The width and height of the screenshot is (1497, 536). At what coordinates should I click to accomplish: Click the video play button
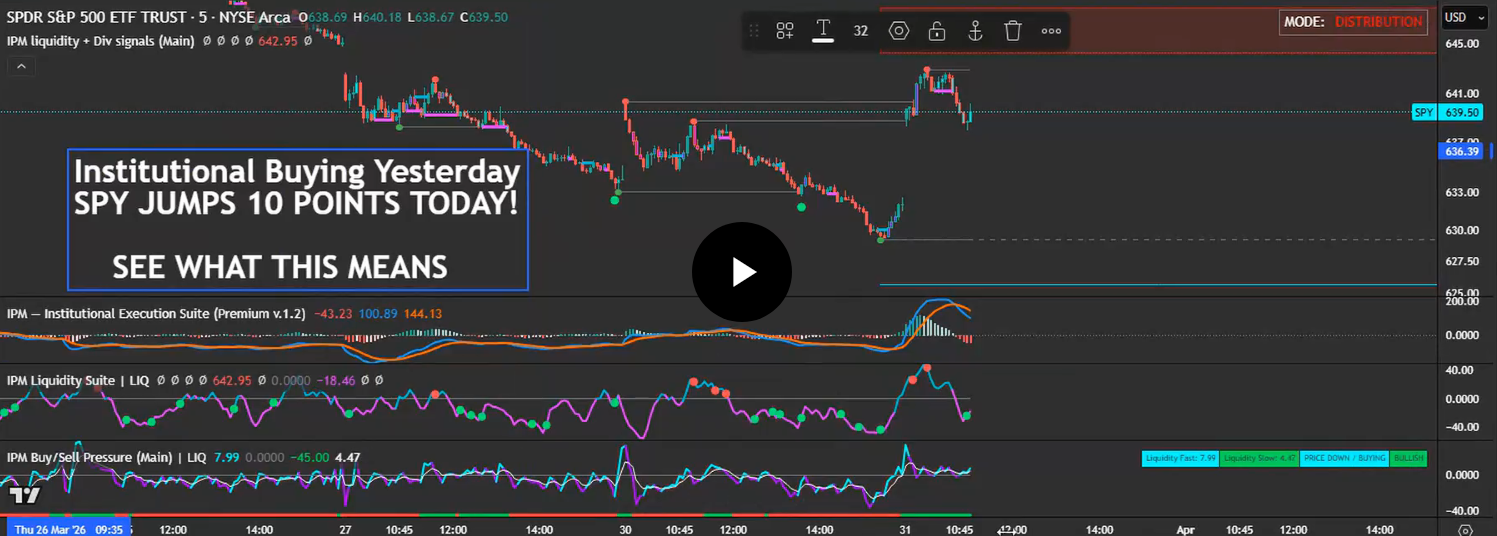741,272
